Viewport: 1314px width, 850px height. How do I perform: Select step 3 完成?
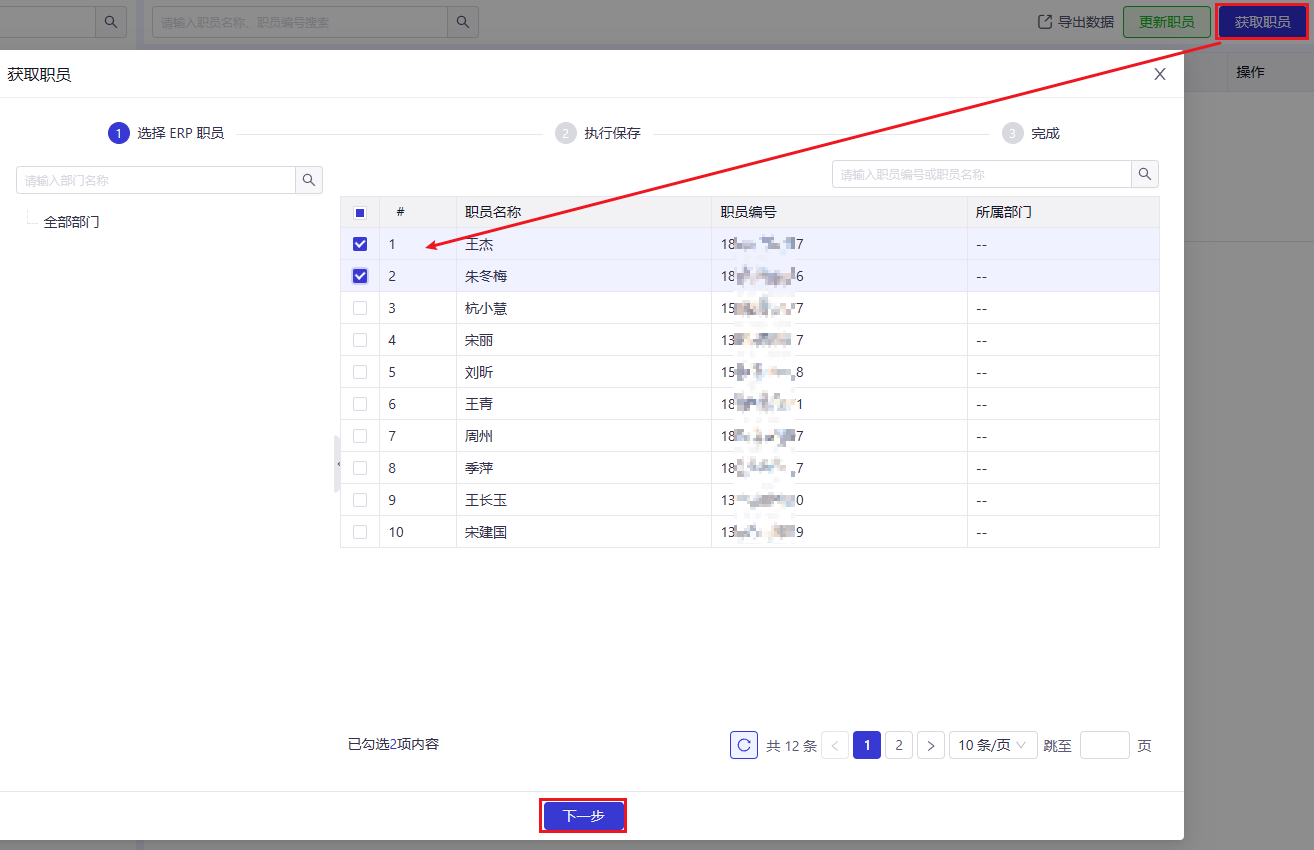1031,133
